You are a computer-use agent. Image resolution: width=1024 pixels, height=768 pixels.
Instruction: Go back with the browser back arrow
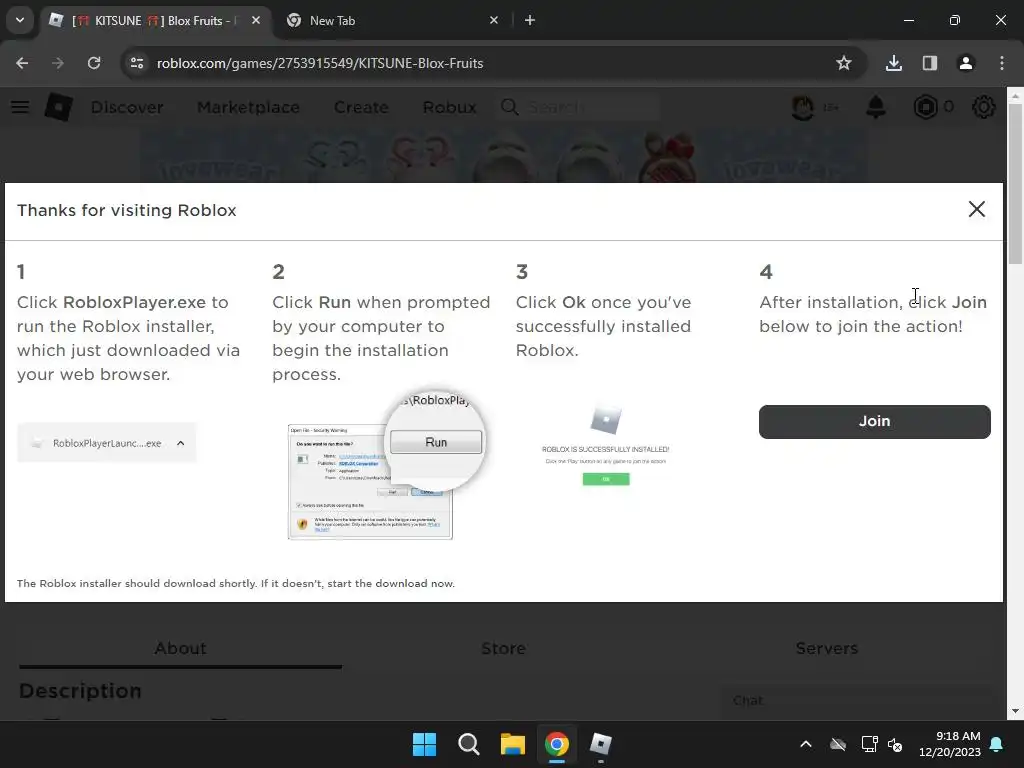tap(22, 63)
